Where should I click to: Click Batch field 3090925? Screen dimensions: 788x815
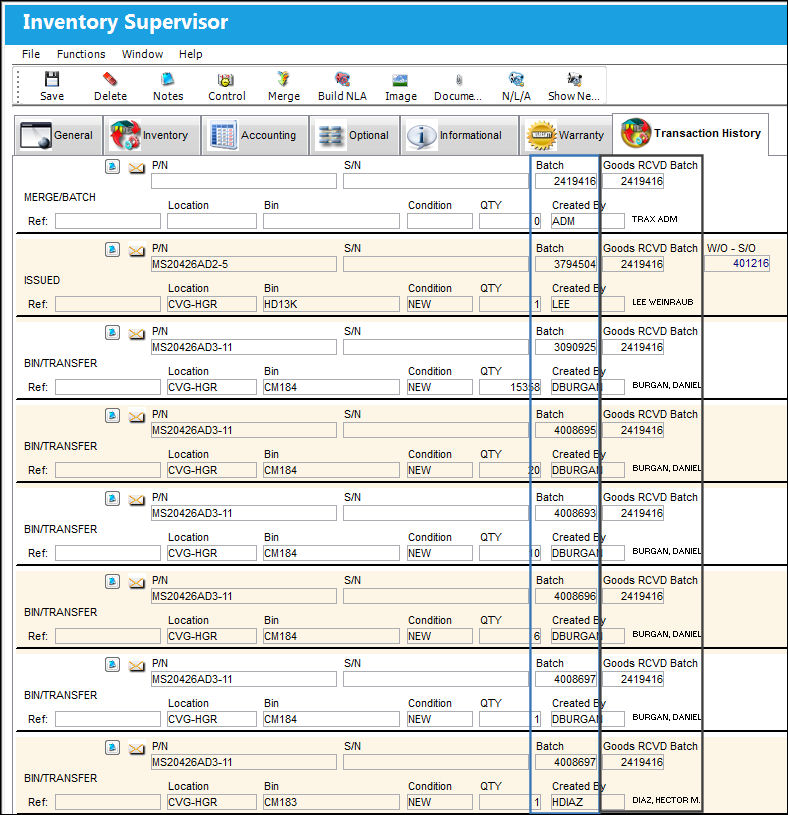point(566,347)
